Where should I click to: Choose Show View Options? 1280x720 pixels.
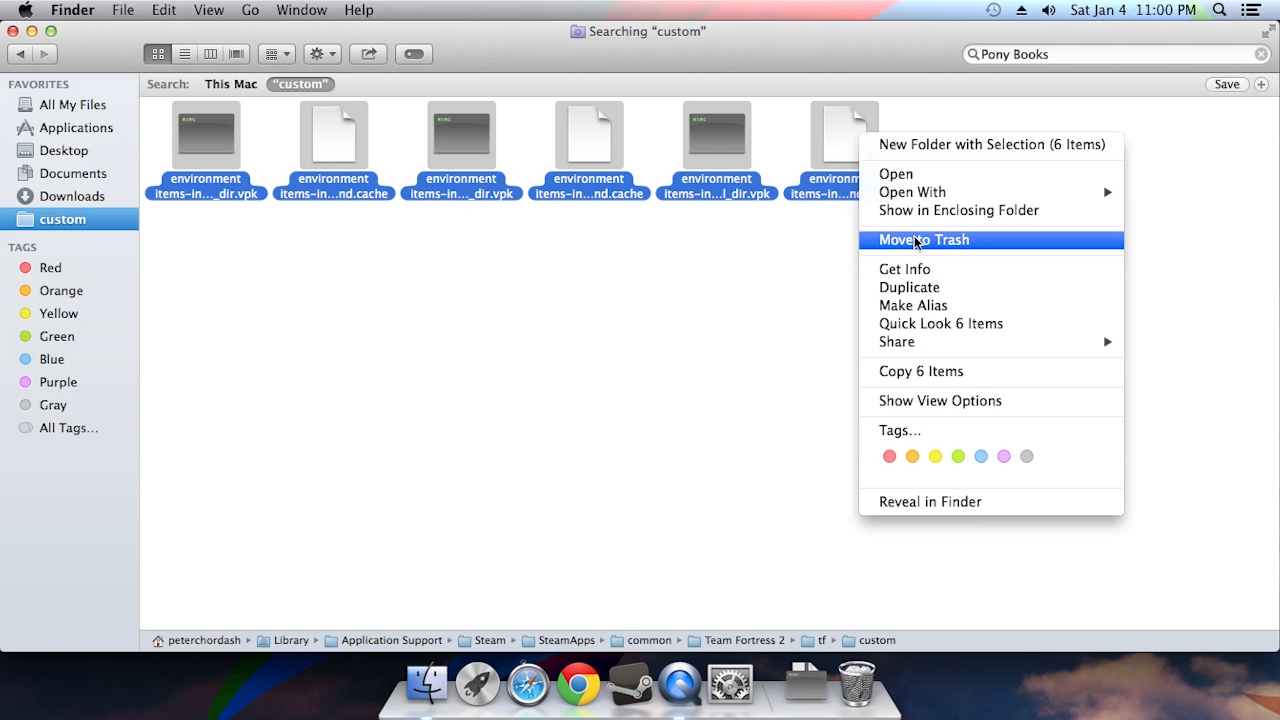click(991, 401)
